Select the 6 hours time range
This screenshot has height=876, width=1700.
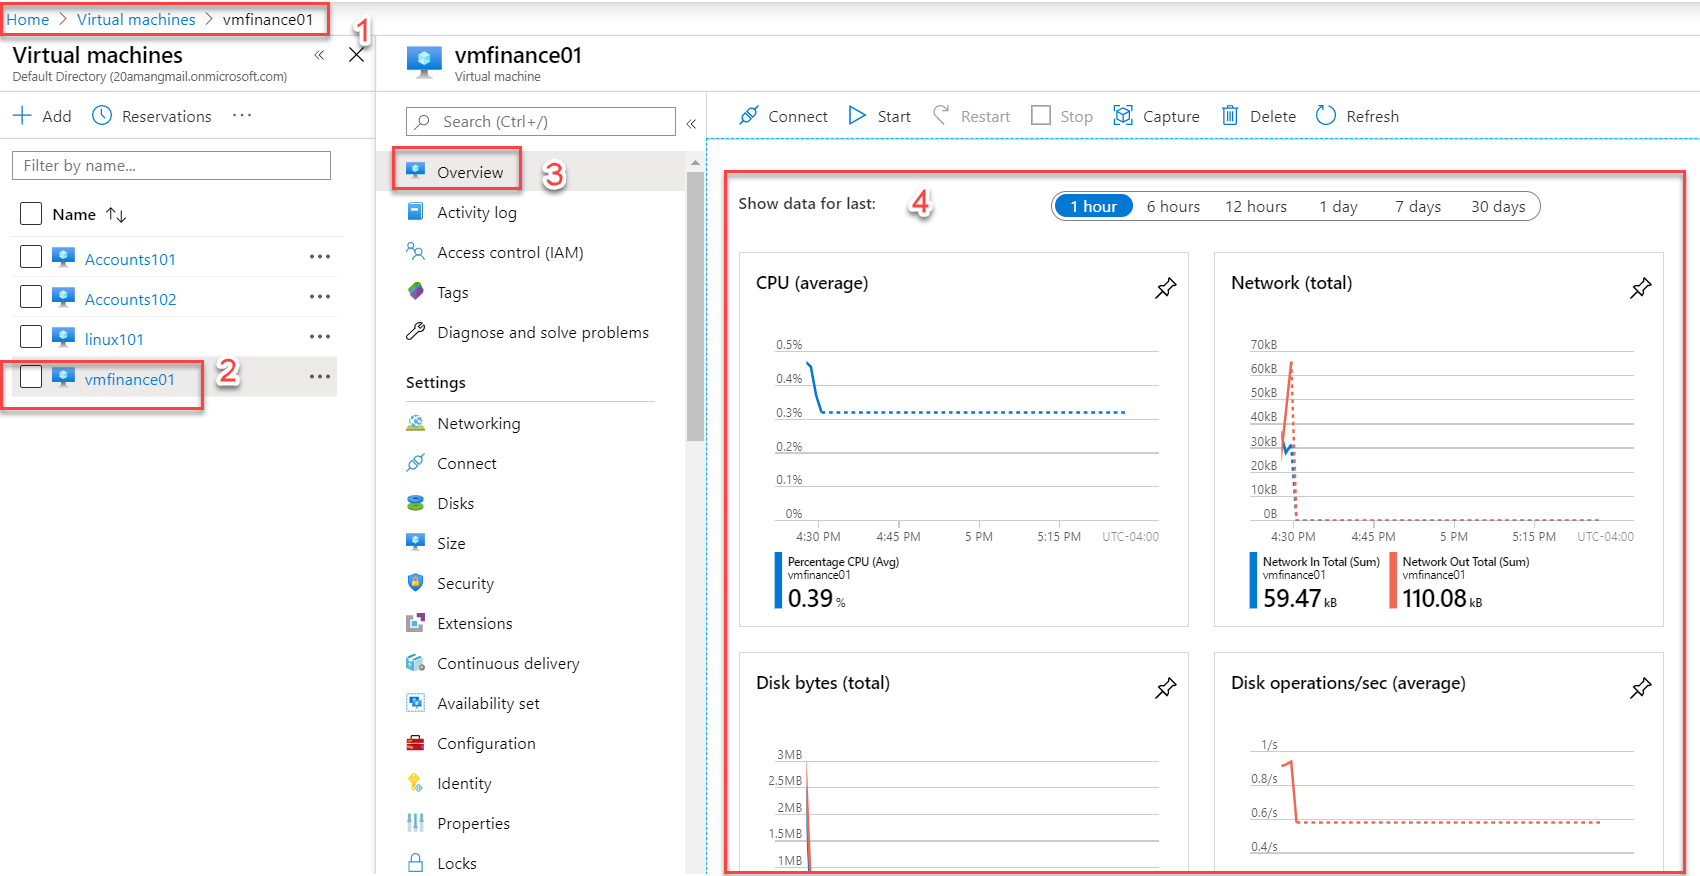click(1173, 206)
